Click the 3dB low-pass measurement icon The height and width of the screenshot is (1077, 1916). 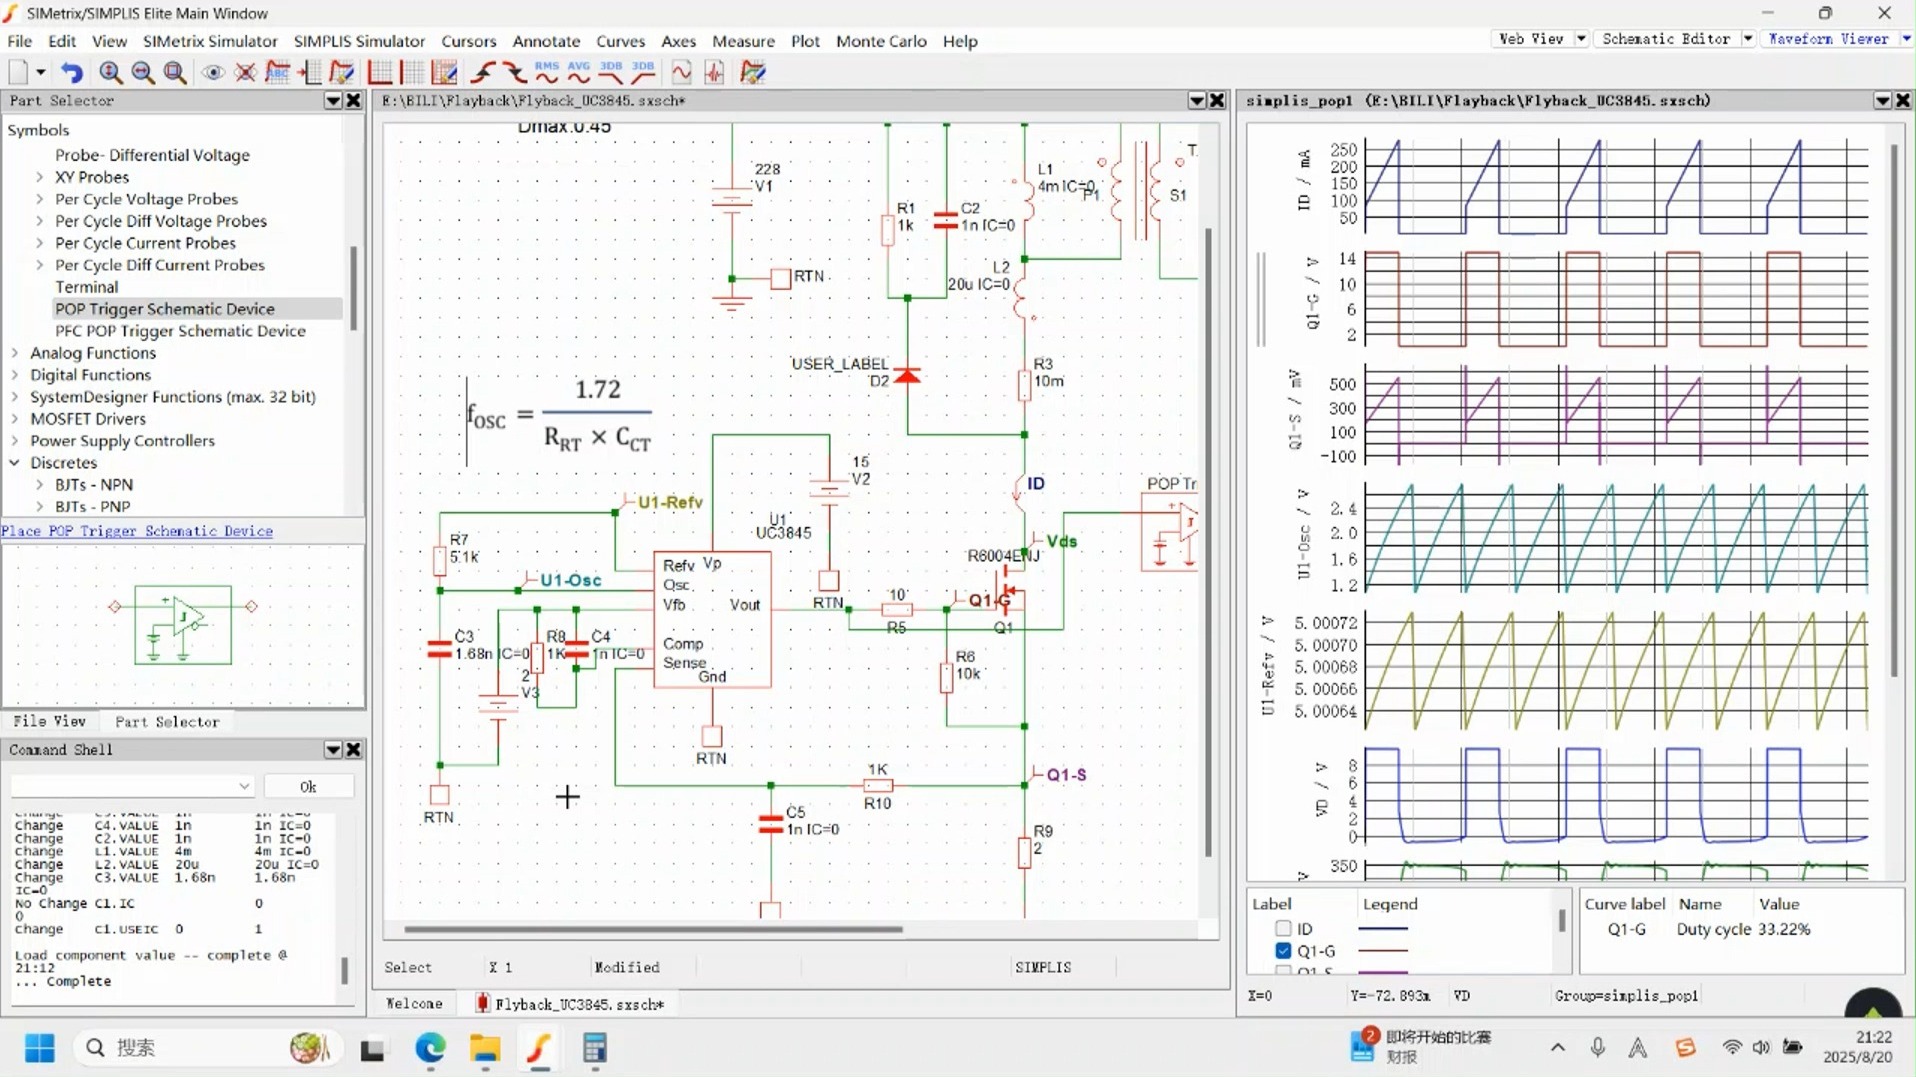[x=611, y=72]
